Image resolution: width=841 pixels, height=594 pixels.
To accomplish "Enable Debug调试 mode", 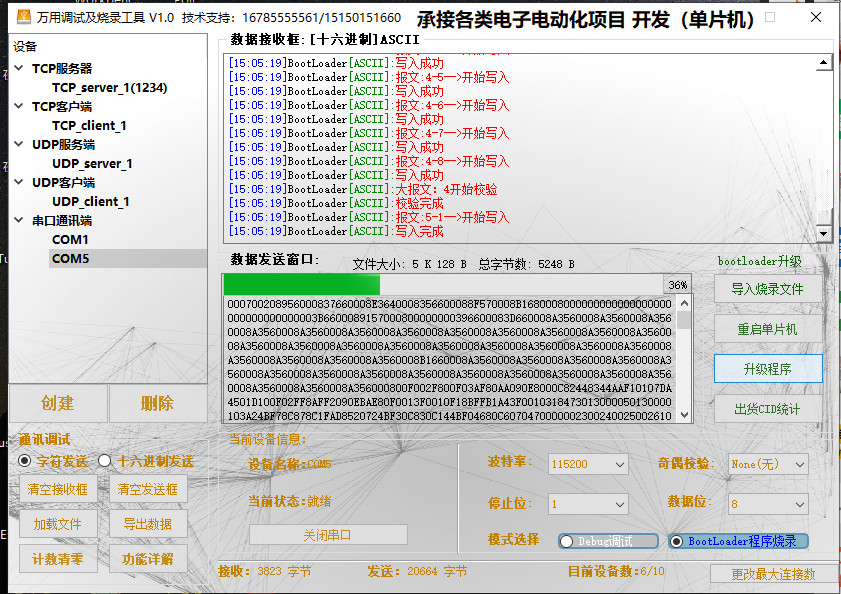I will click(x=568, y=540).
